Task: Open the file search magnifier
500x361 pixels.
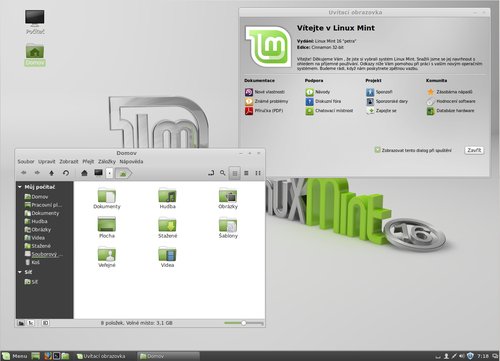Action: click(223, 173)
